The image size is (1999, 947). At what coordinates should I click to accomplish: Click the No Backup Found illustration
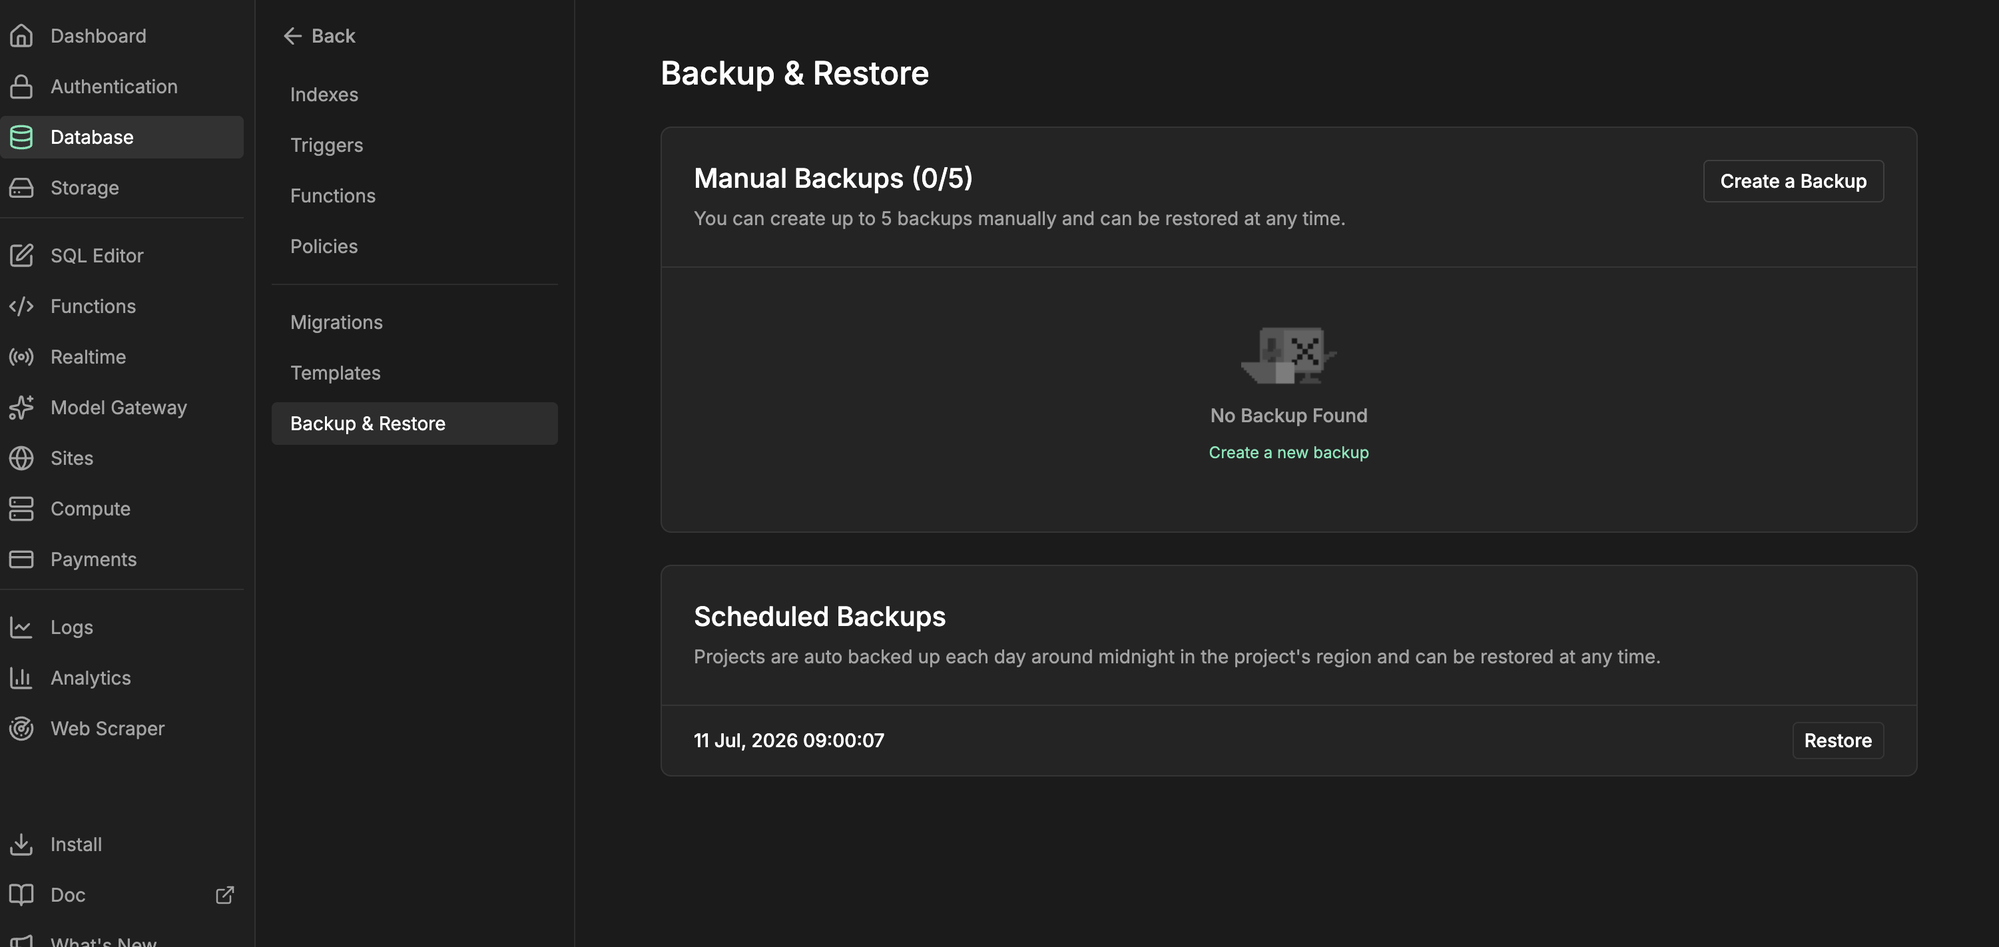[x=1288, y=355]
